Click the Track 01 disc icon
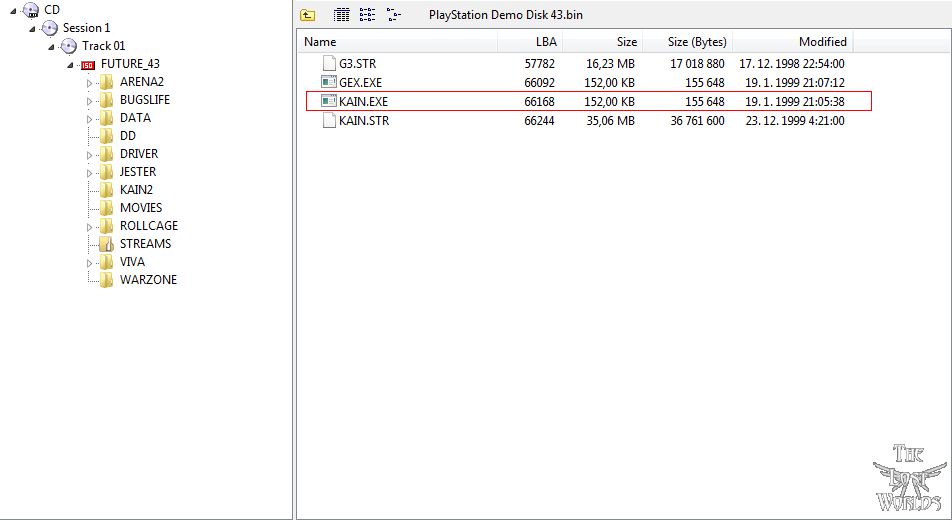The width and height of the screenshot is (952, 520). click(x=69, y=46)
